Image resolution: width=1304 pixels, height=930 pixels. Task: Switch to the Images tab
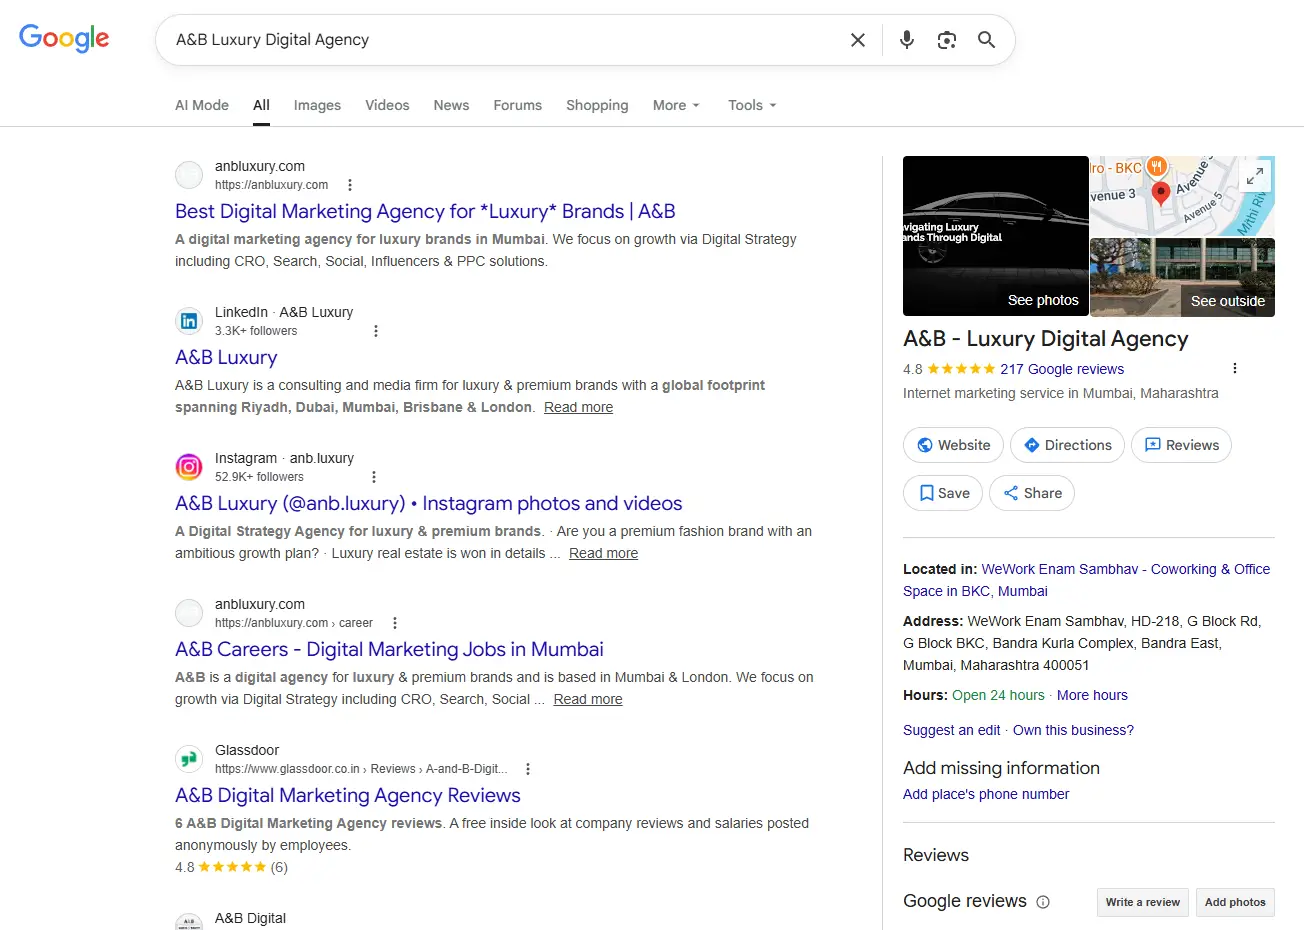click(x=317, y=105)
